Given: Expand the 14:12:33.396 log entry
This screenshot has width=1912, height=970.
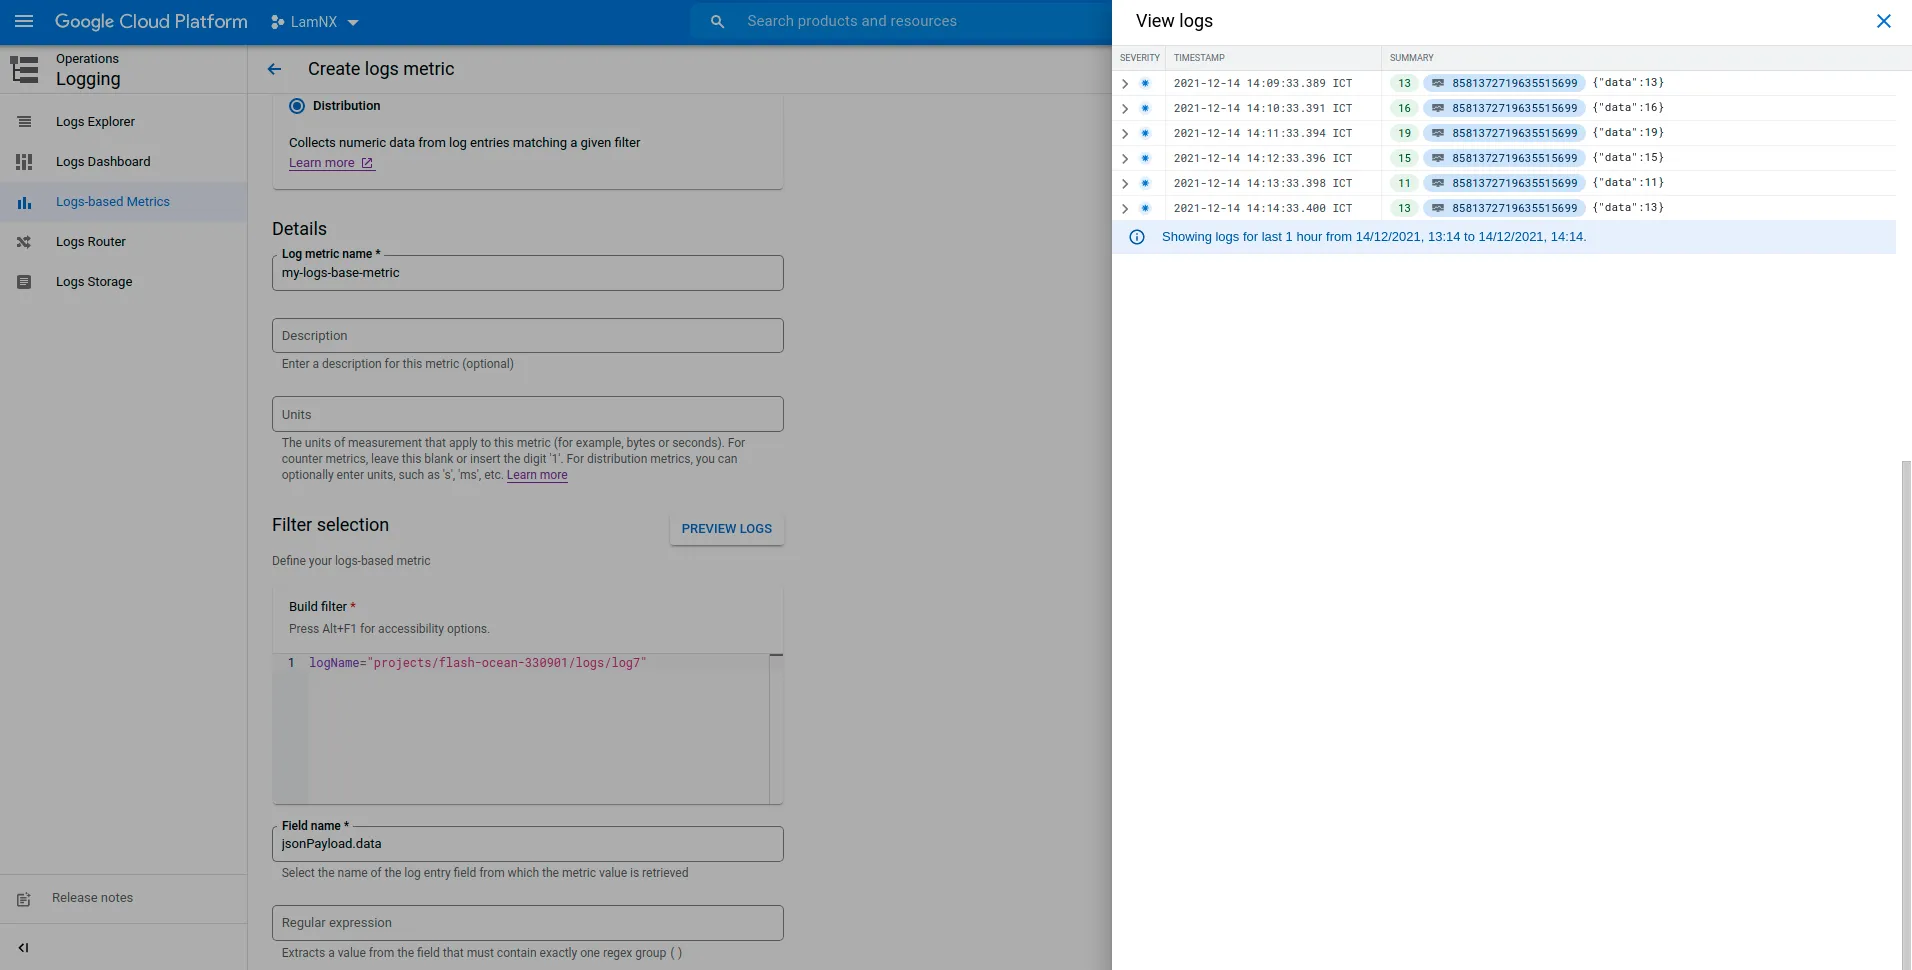Looking at the screenshot, I should [x=1125, y=158].
